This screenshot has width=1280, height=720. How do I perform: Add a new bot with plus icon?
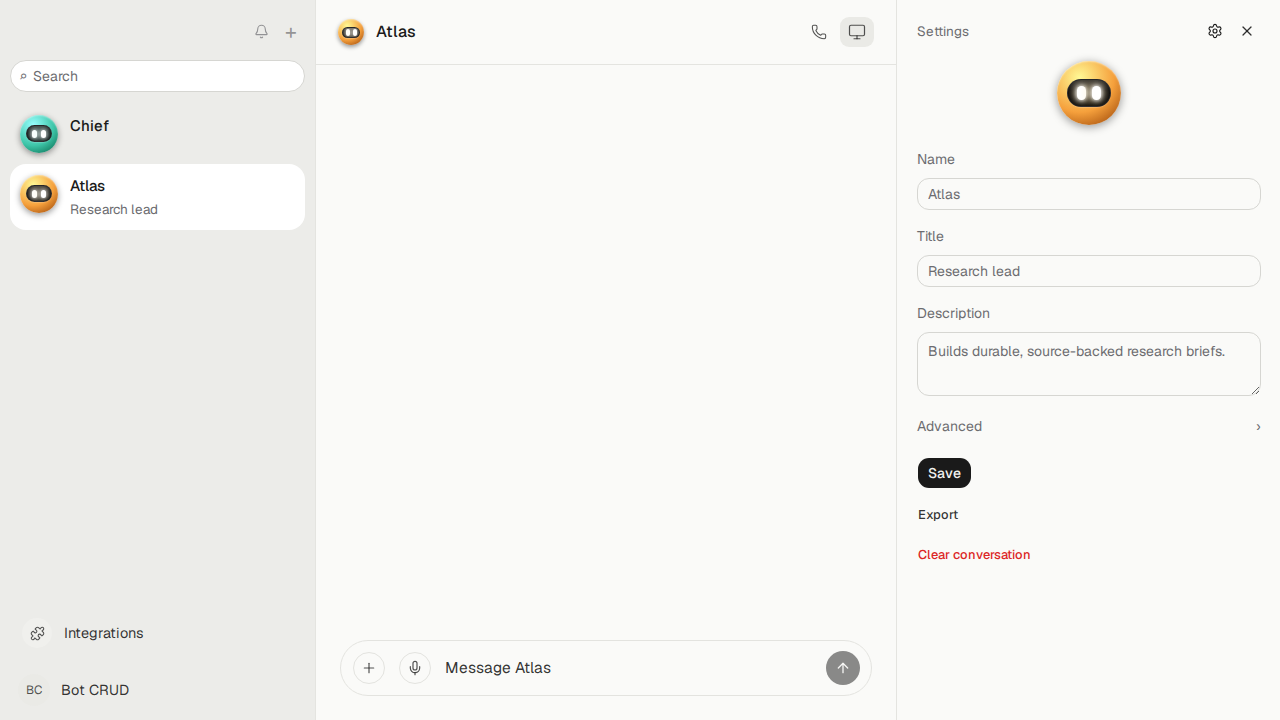point(291,32)
